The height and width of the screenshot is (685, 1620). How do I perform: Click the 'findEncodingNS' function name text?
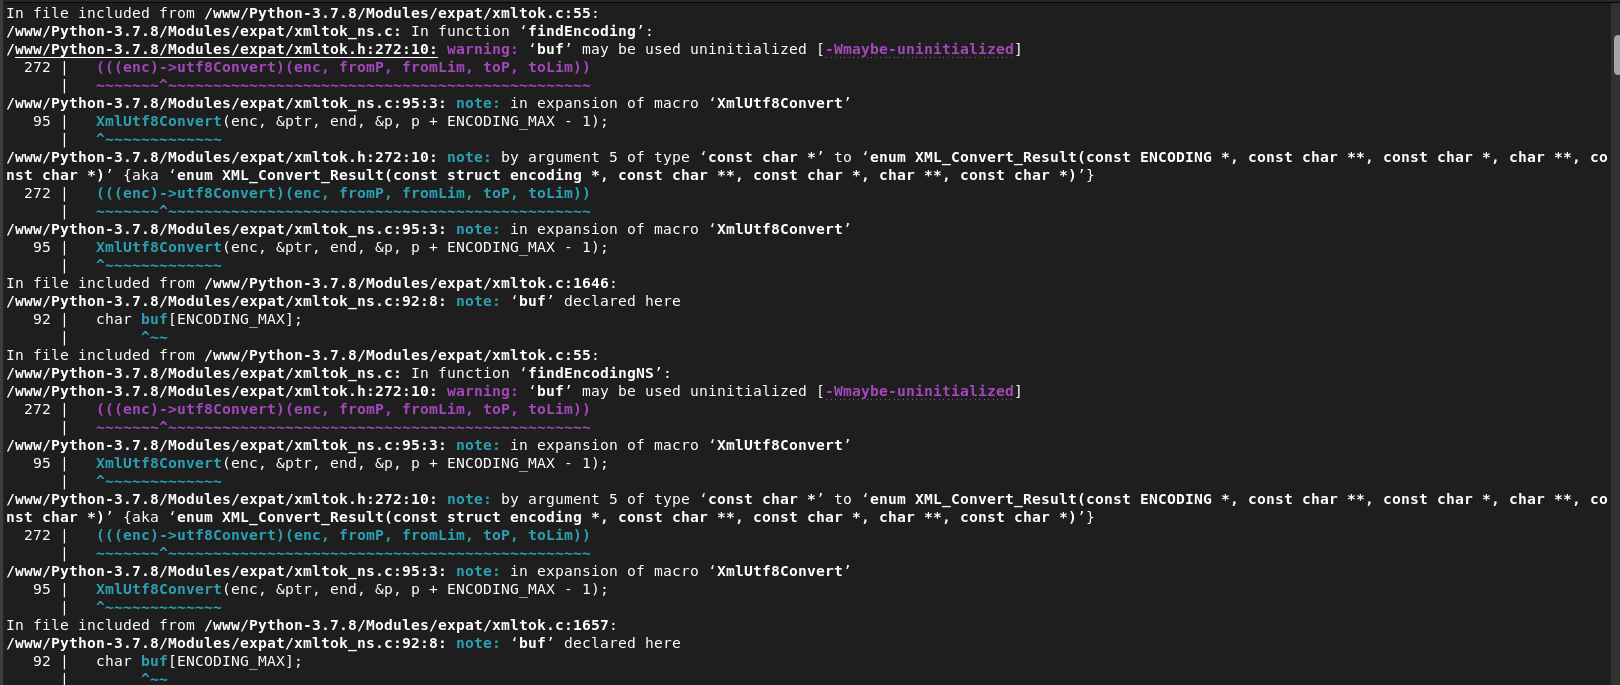[594, 373]
